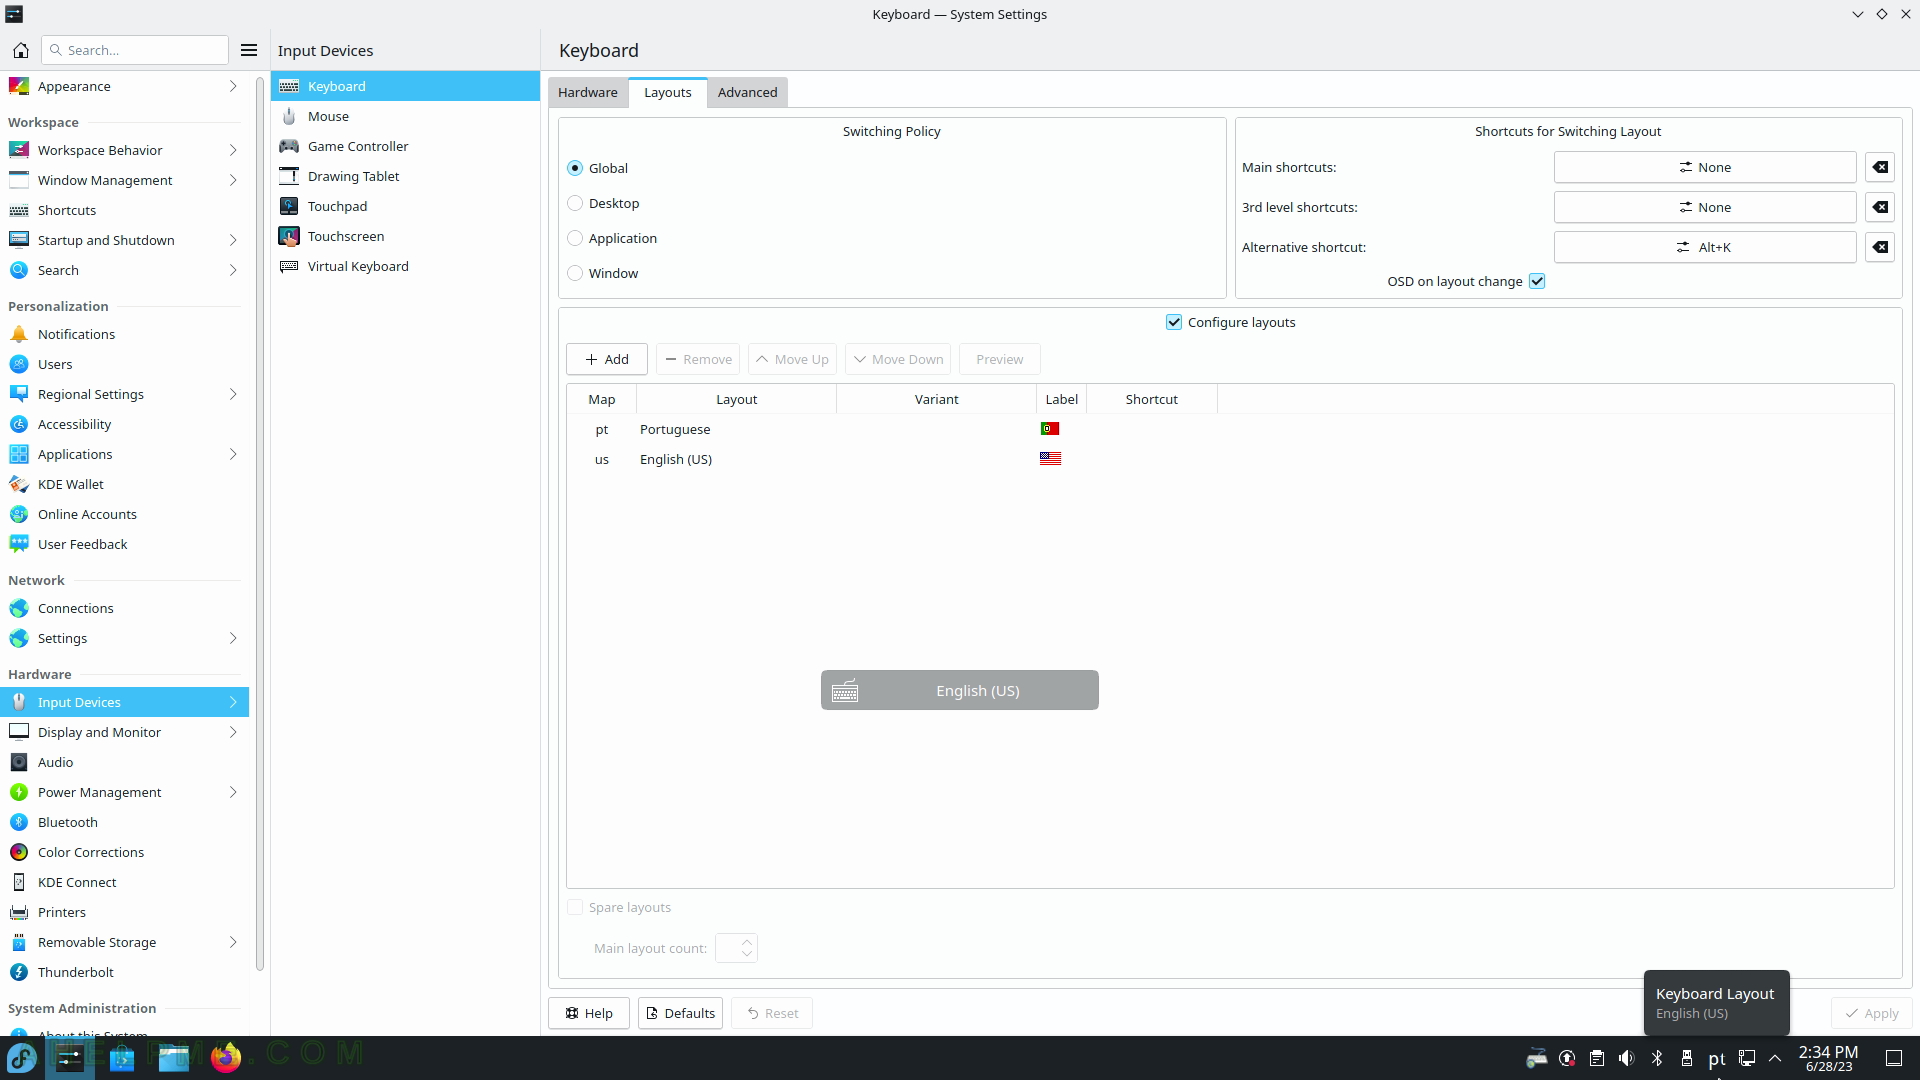Open Printers settings
1920x1080 pixels.
(x=124, y=912)
